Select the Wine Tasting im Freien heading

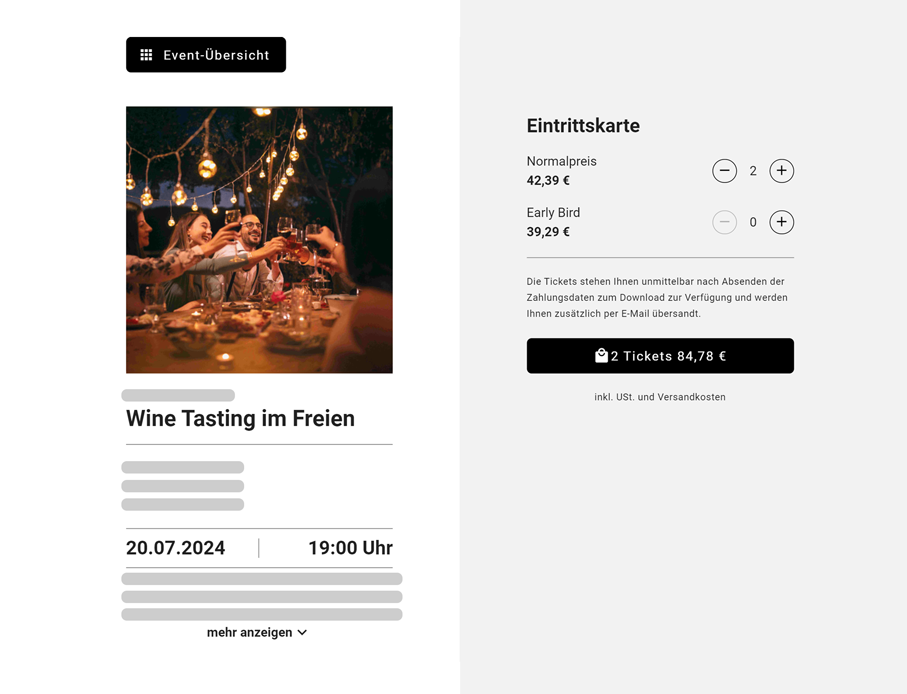(240, 418)
